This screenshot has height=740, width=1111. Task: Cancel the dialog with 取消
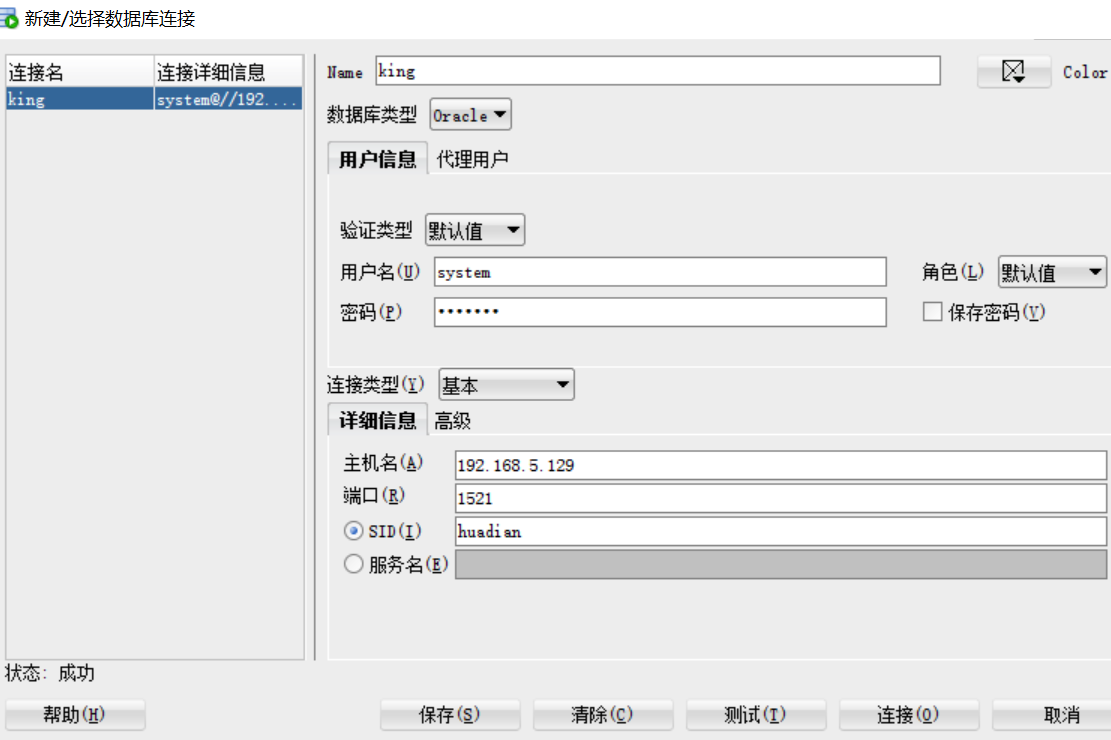coord(1058,714)
